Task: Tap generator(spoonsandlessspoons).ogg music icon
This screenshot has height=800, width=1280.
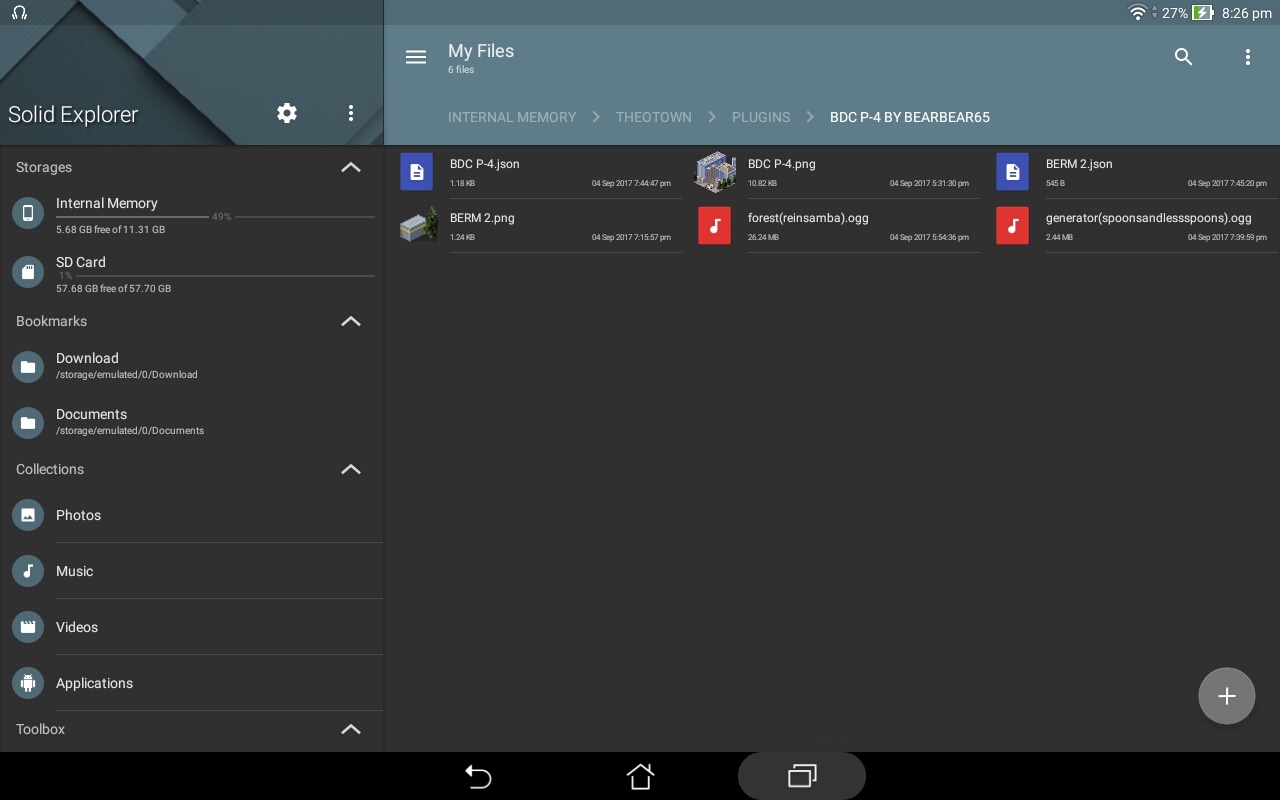Action: tap(1013, 226)
